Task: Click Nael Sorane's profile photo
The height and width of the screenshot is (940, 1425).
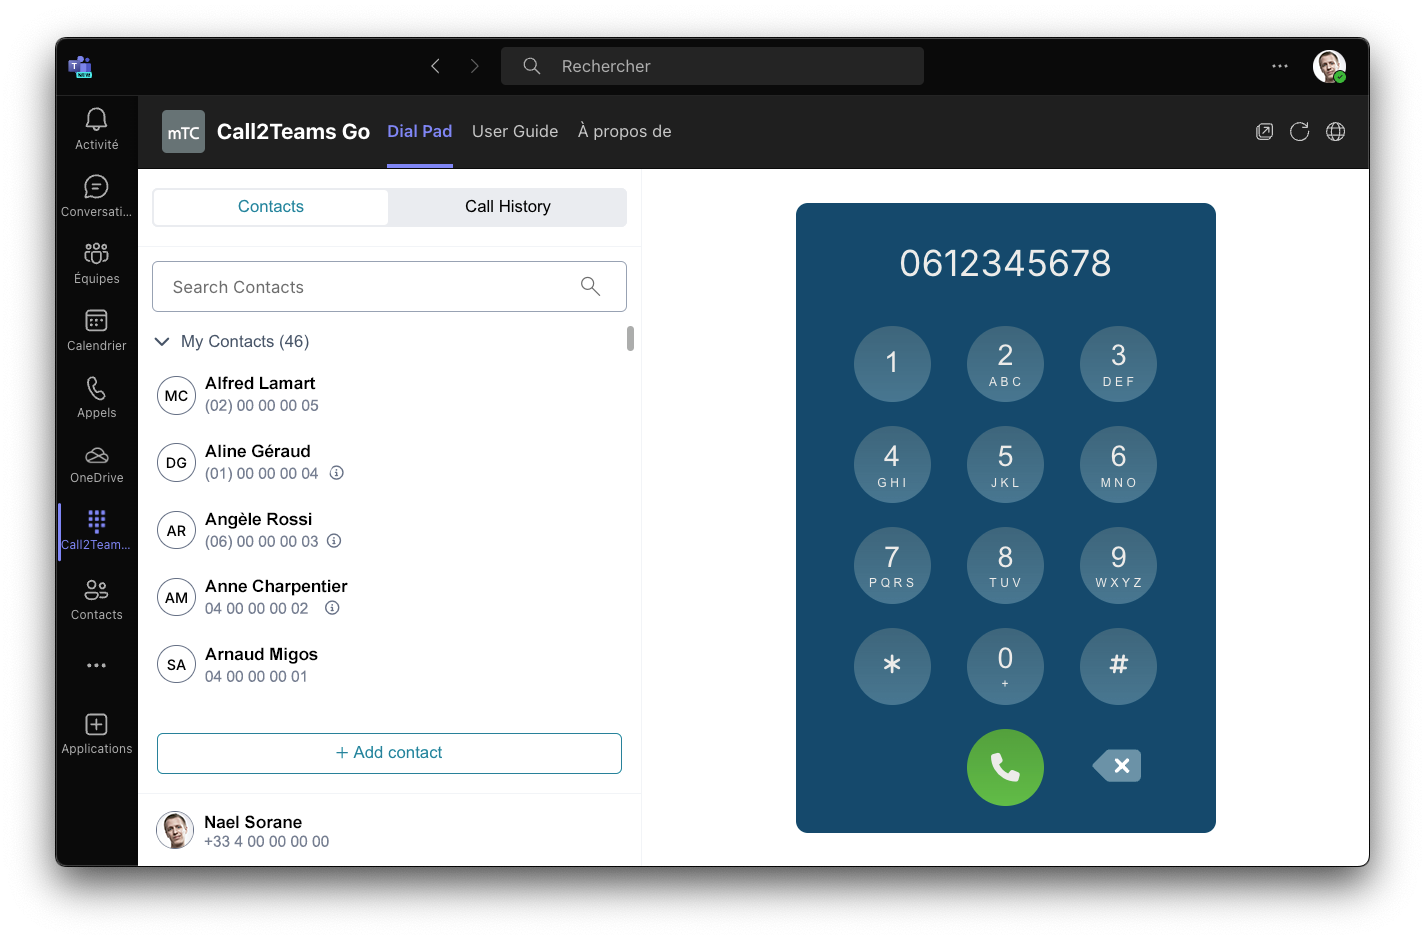Action: [x=175, y=830]
